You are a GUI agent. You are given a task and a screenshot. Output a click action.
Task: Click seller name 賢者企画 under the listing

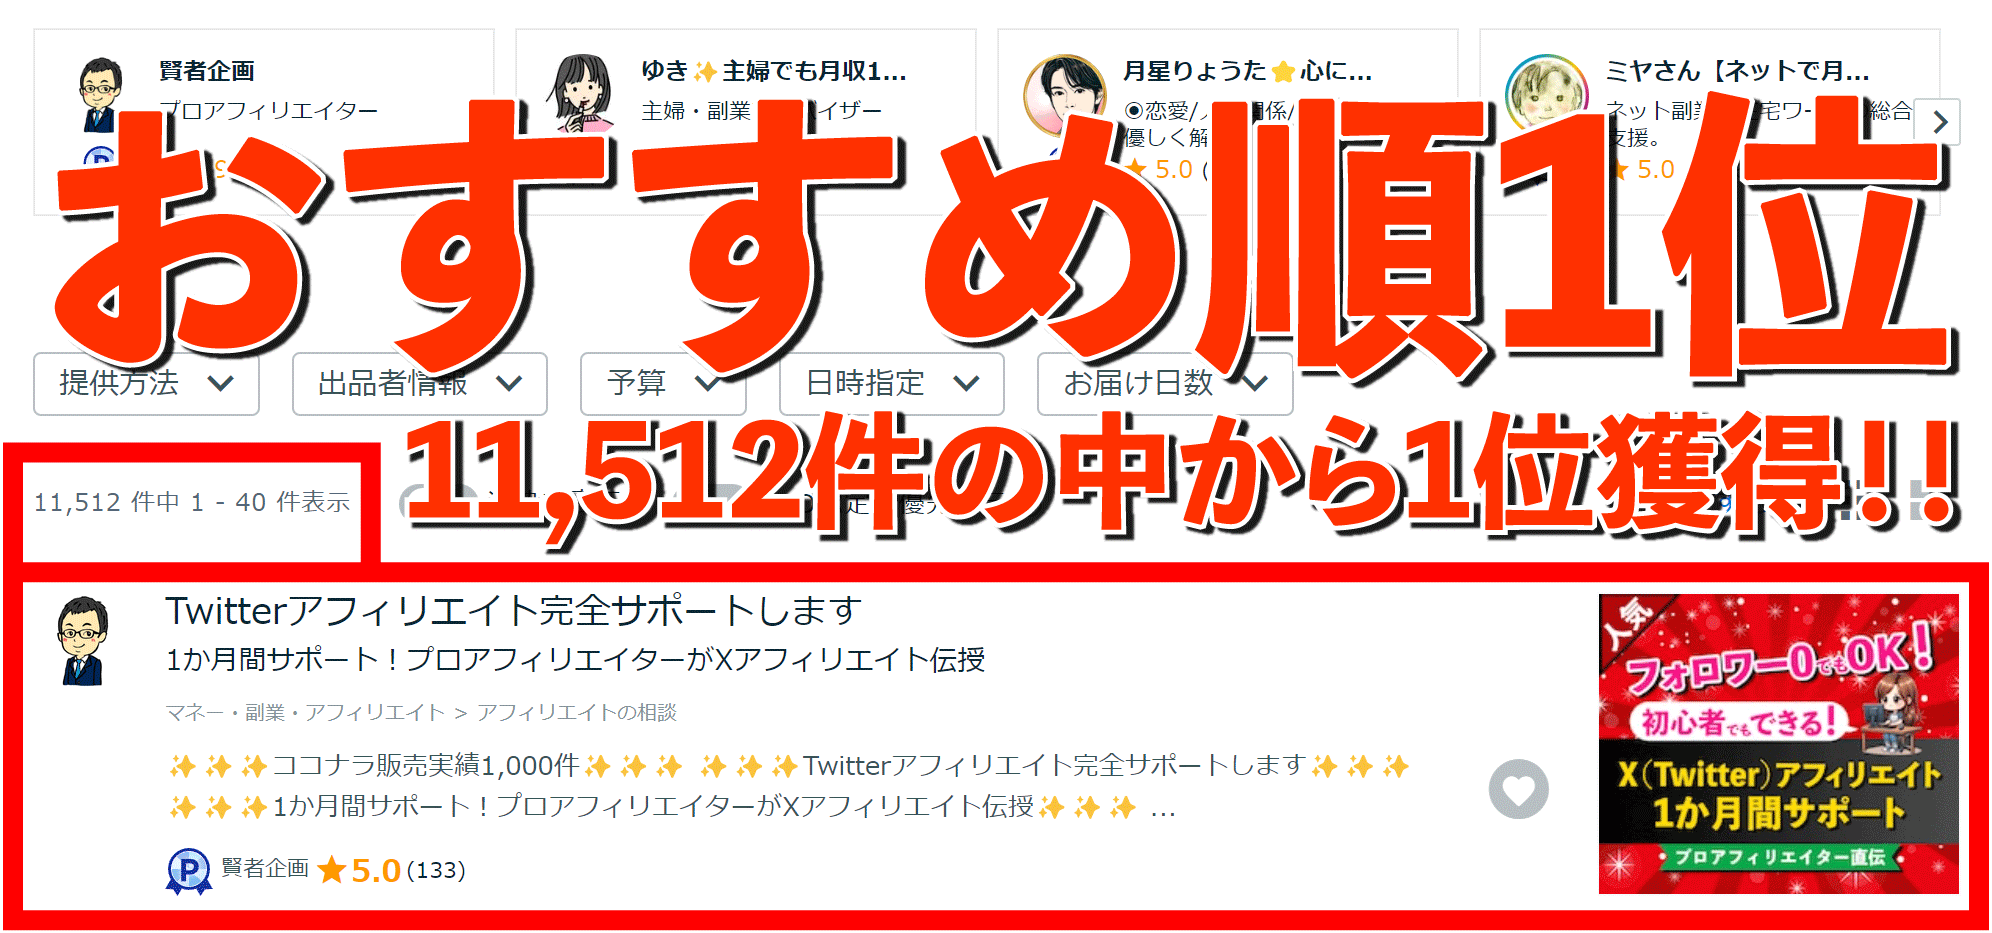[x=264, y=868]
